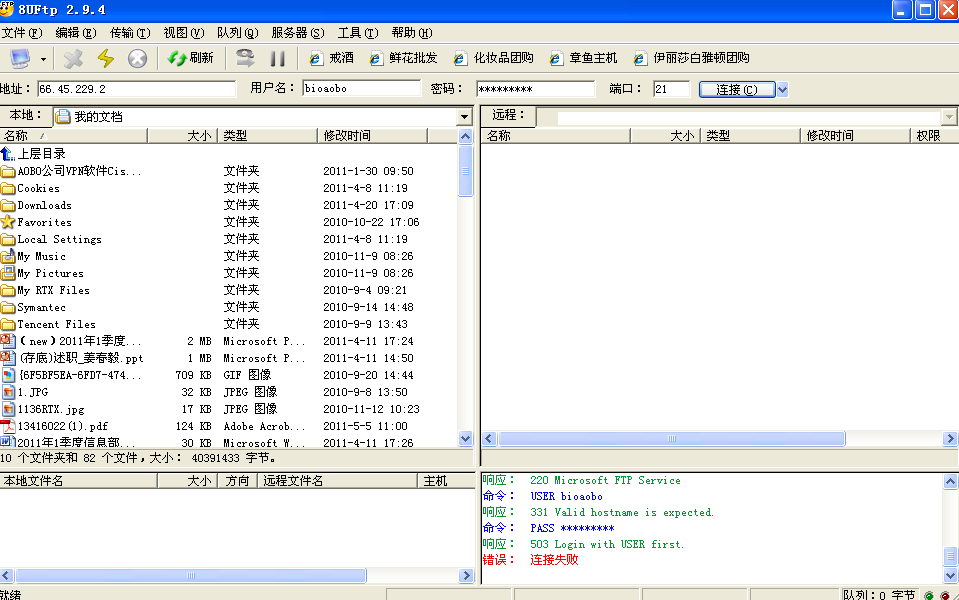Image resolution: width=959 pixels, height=600 pixels.
Task: Sort local files by 修改时间 column
Action: coord(373,135)
